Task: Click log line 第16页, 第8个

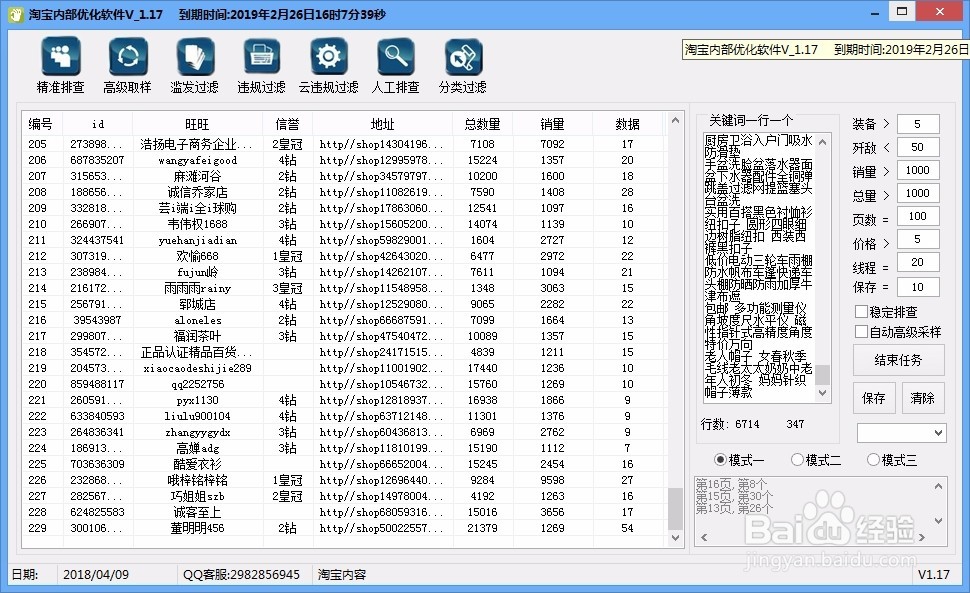Action: 731,484
